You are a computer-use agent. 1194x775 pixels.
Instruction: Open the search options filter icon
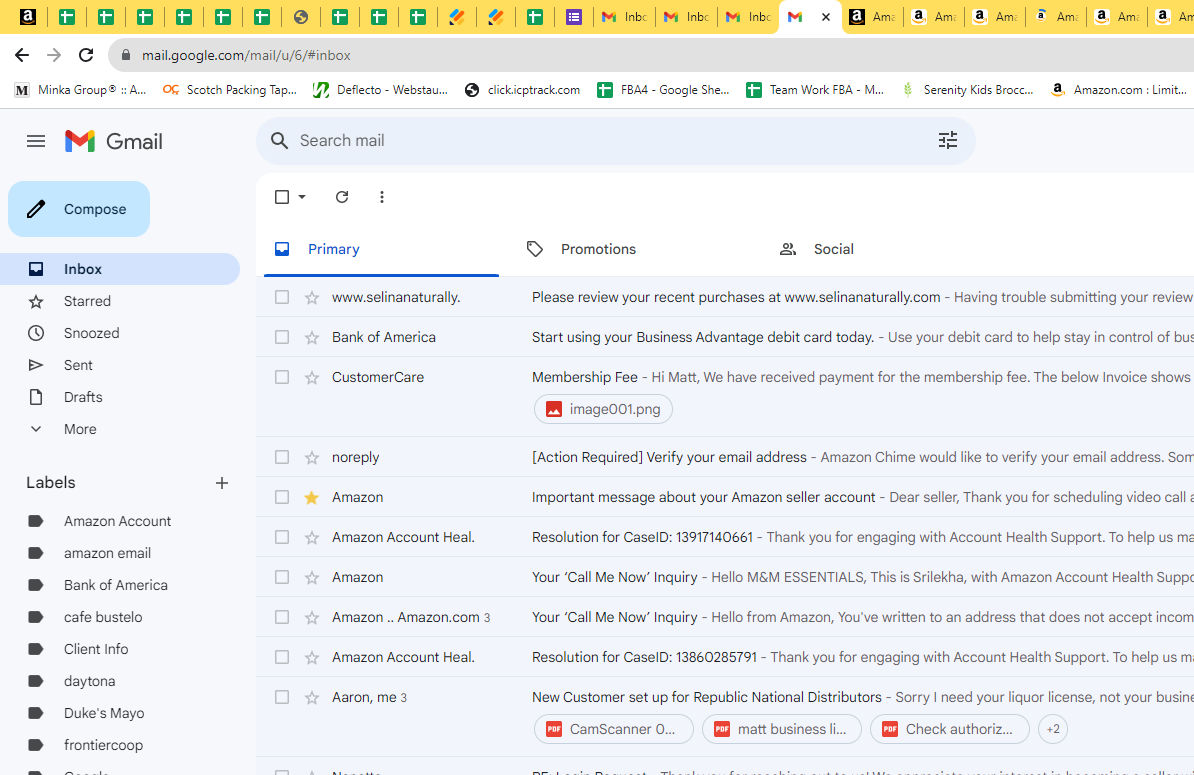pos(947,140)
